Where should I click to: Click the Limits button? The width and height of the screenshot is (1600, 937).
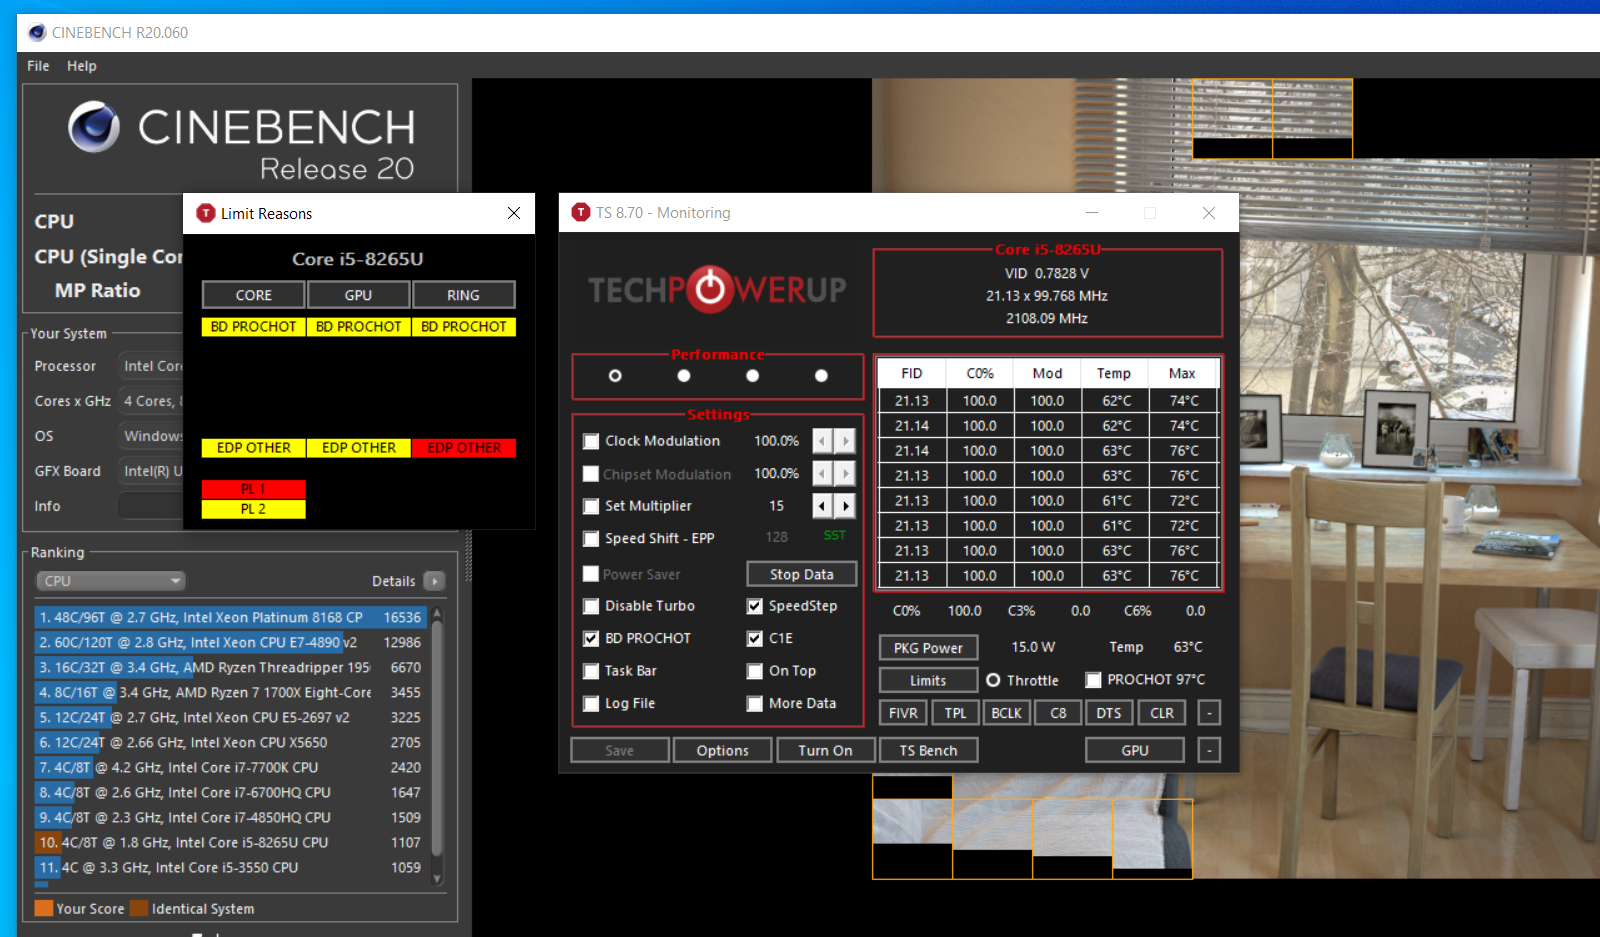pos(928,681)
